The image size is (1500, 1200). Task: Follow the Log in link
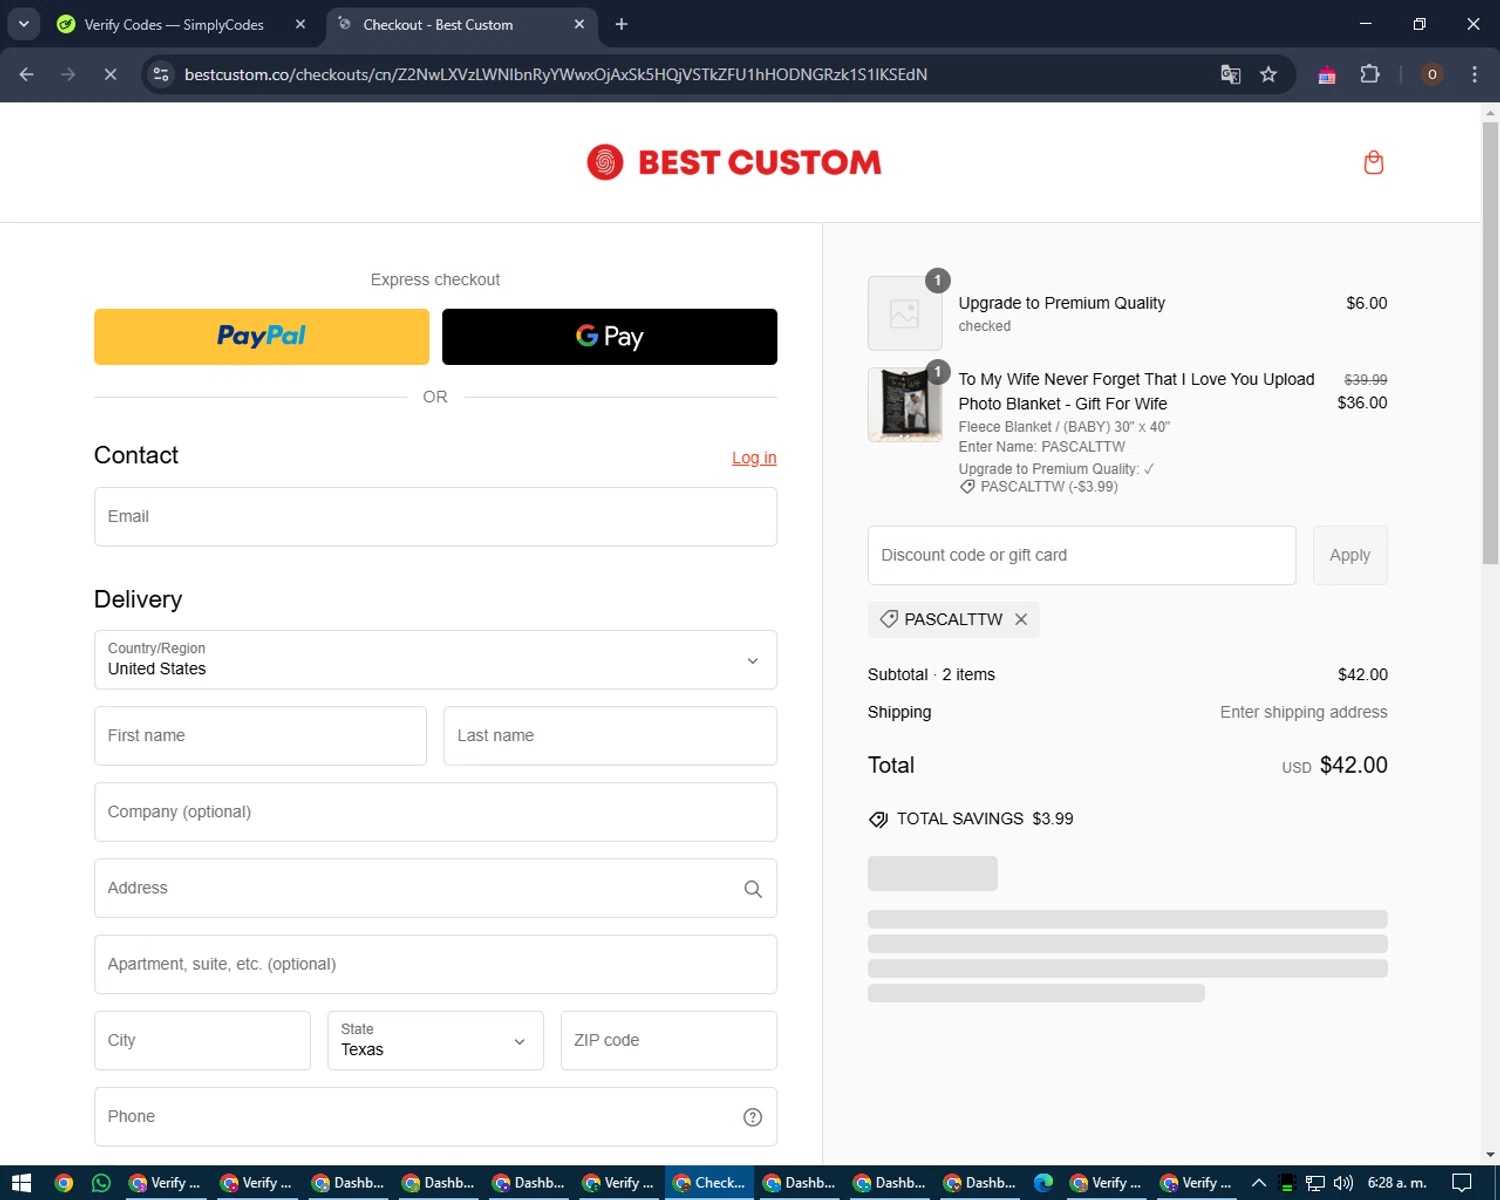[x=754, y=458]
